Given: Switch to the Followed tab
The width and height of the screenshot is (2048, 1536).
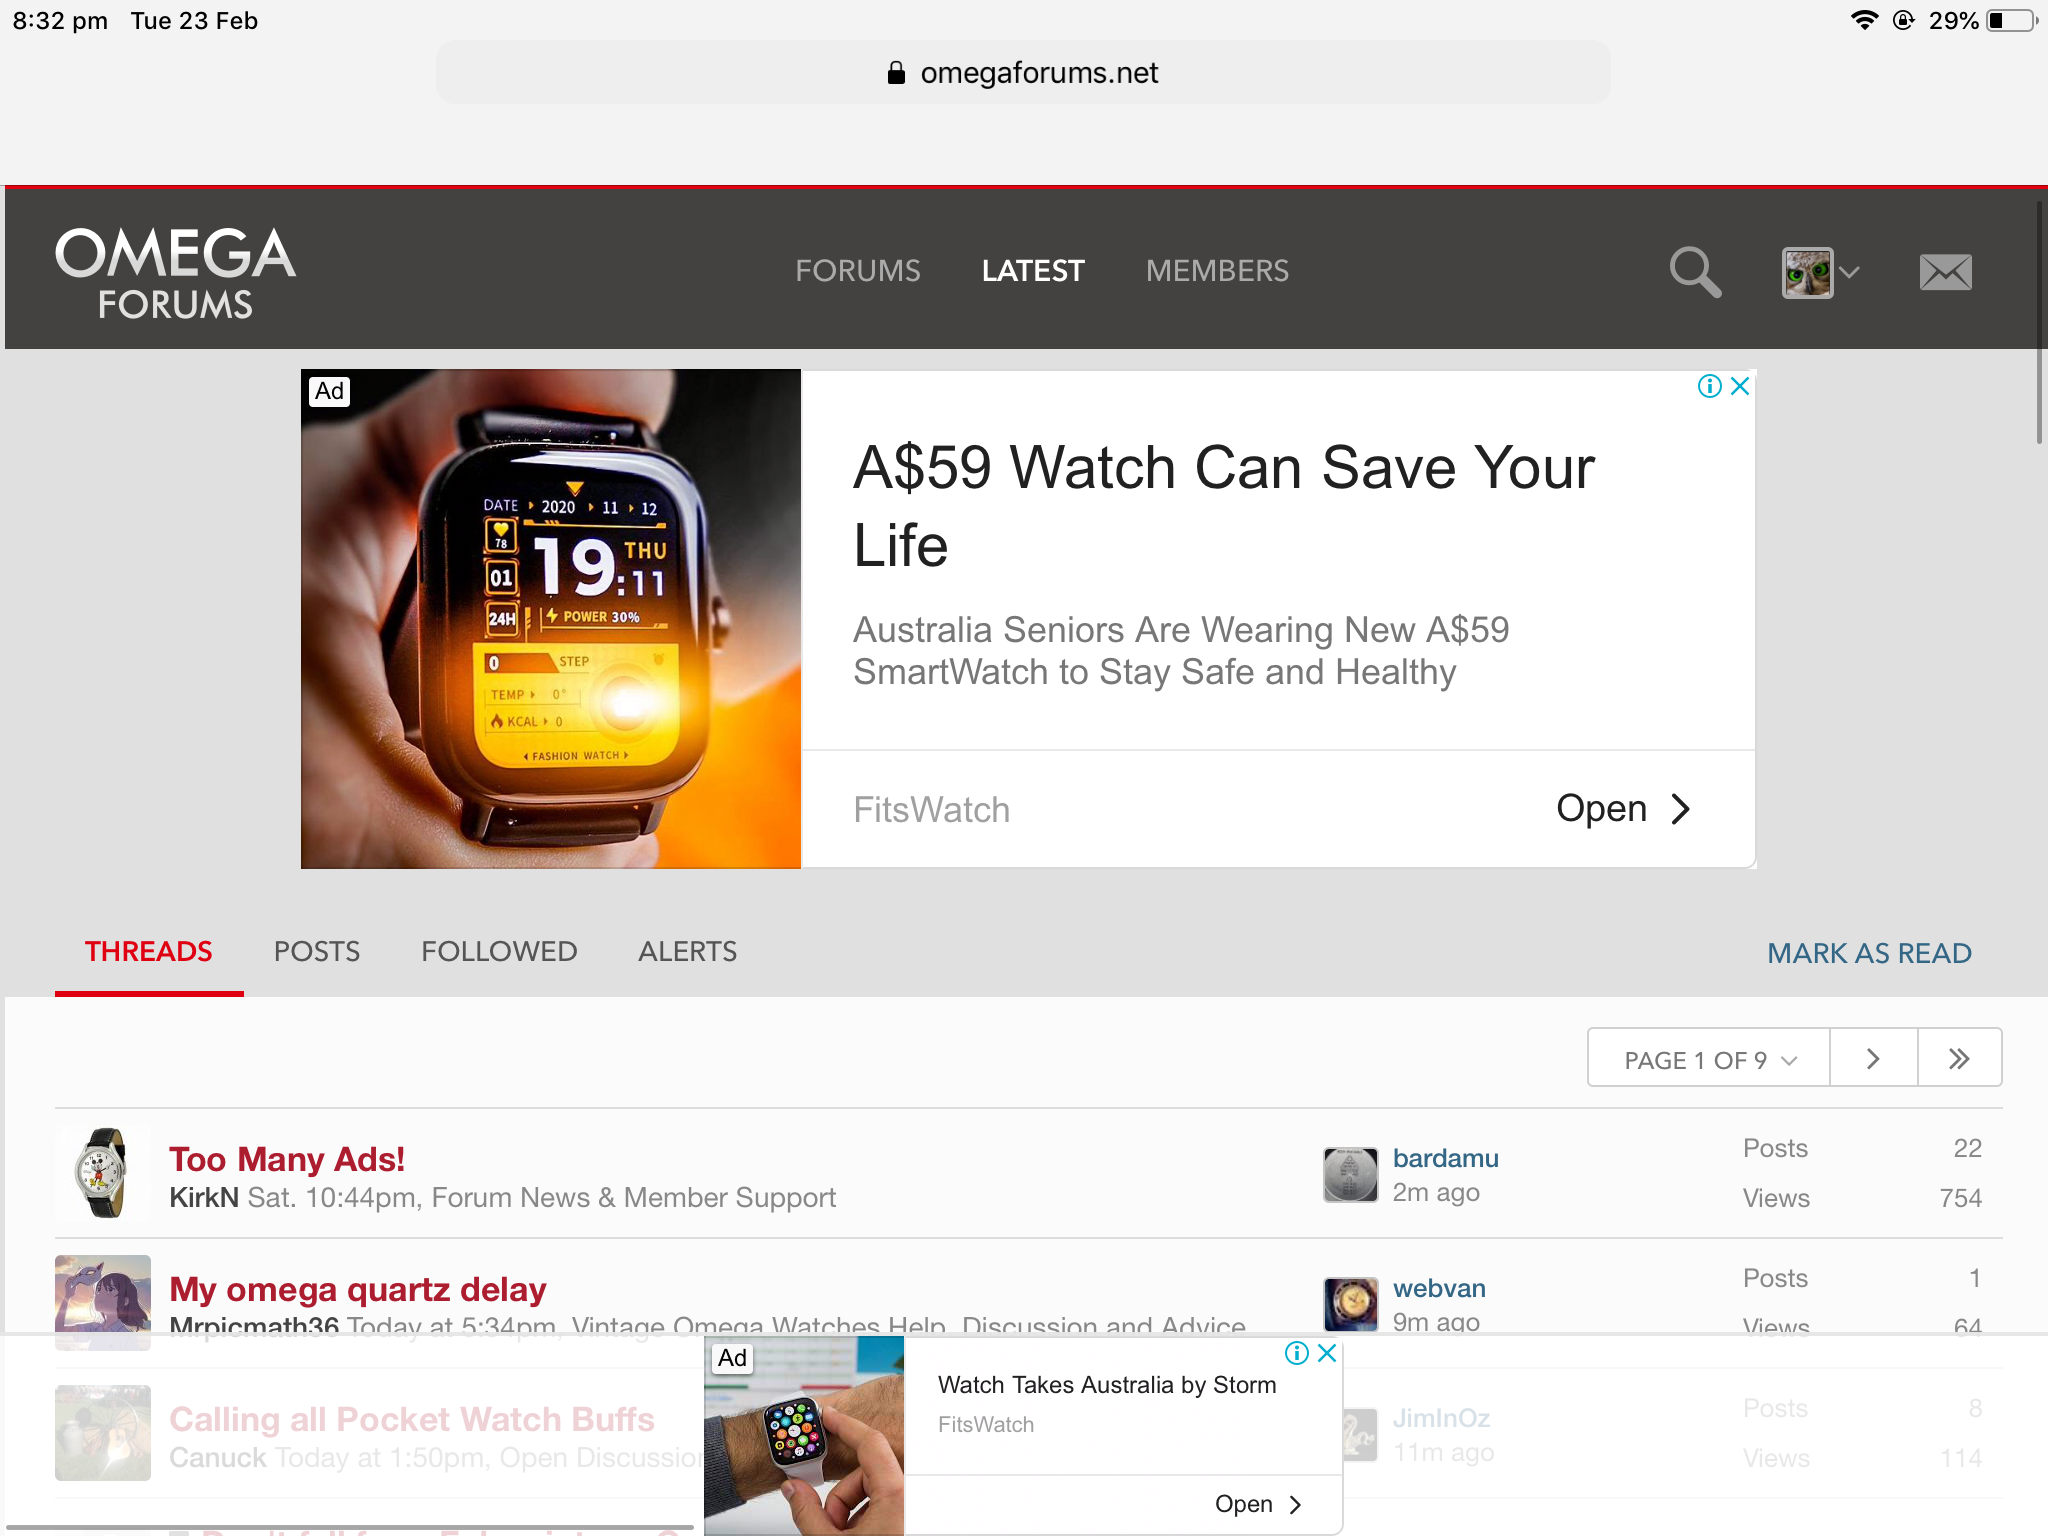Looking at the screenshot, I should pos(498,951).
